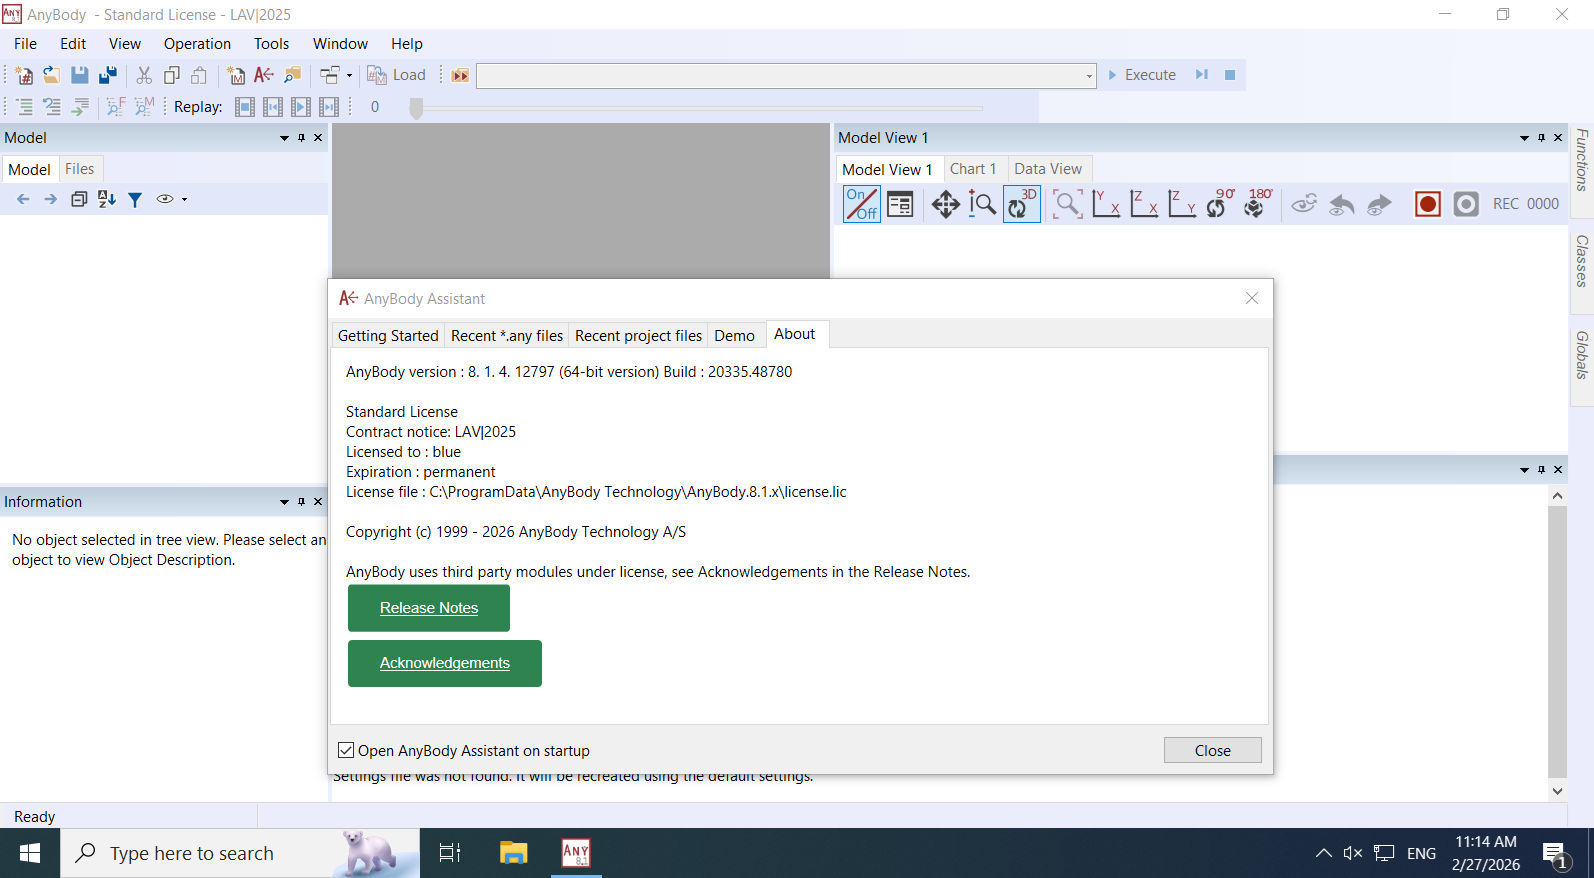Sort model tree alphabetically
Image resolution: width=1594 pixels, height=878 pixels.
[107, 199]
